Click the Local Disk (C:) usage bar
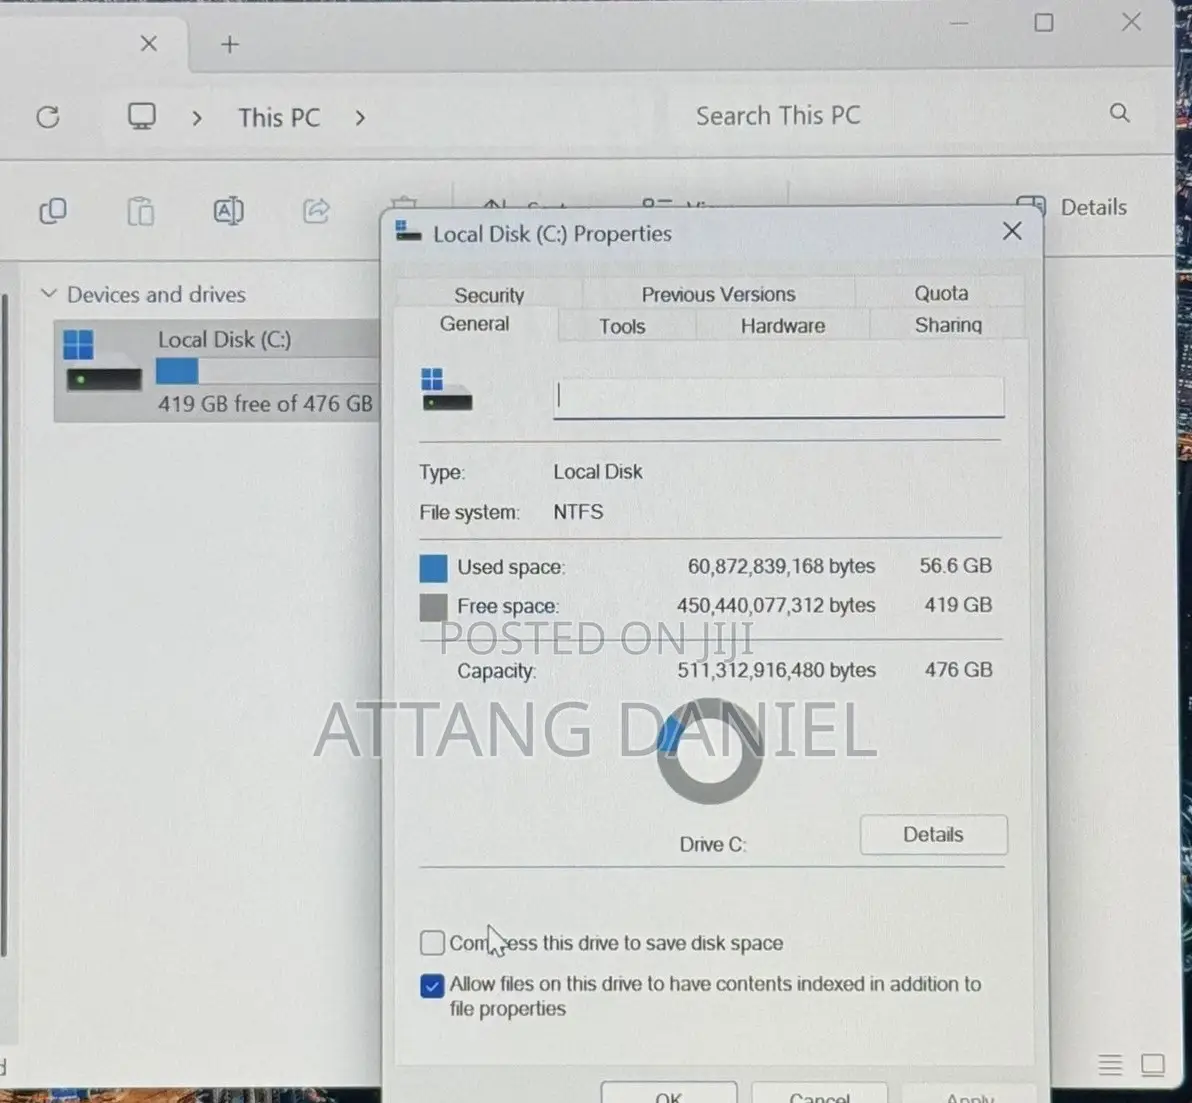 (268, 372)
